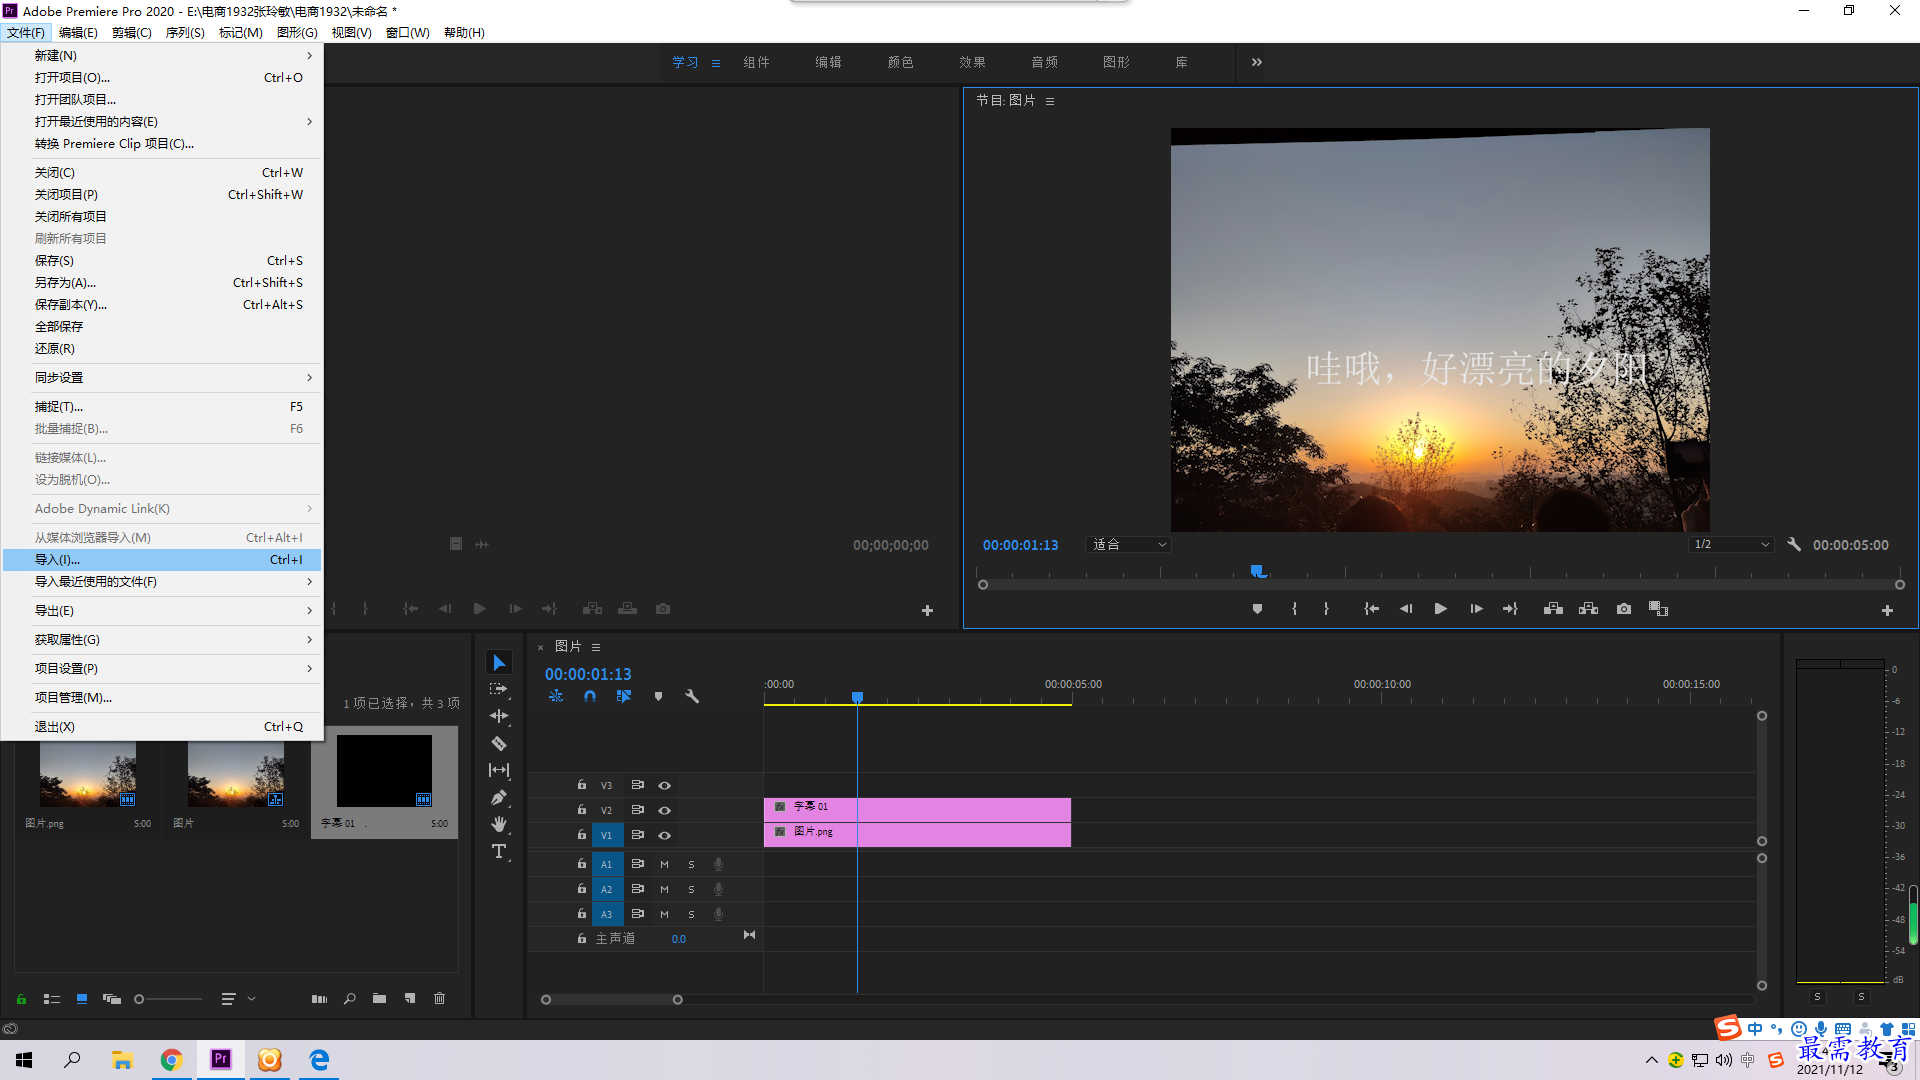This screenshot has width=1920, height=1080.
Task: Click Program monitor playhead marker
Action: click(x=1257, y=571)
